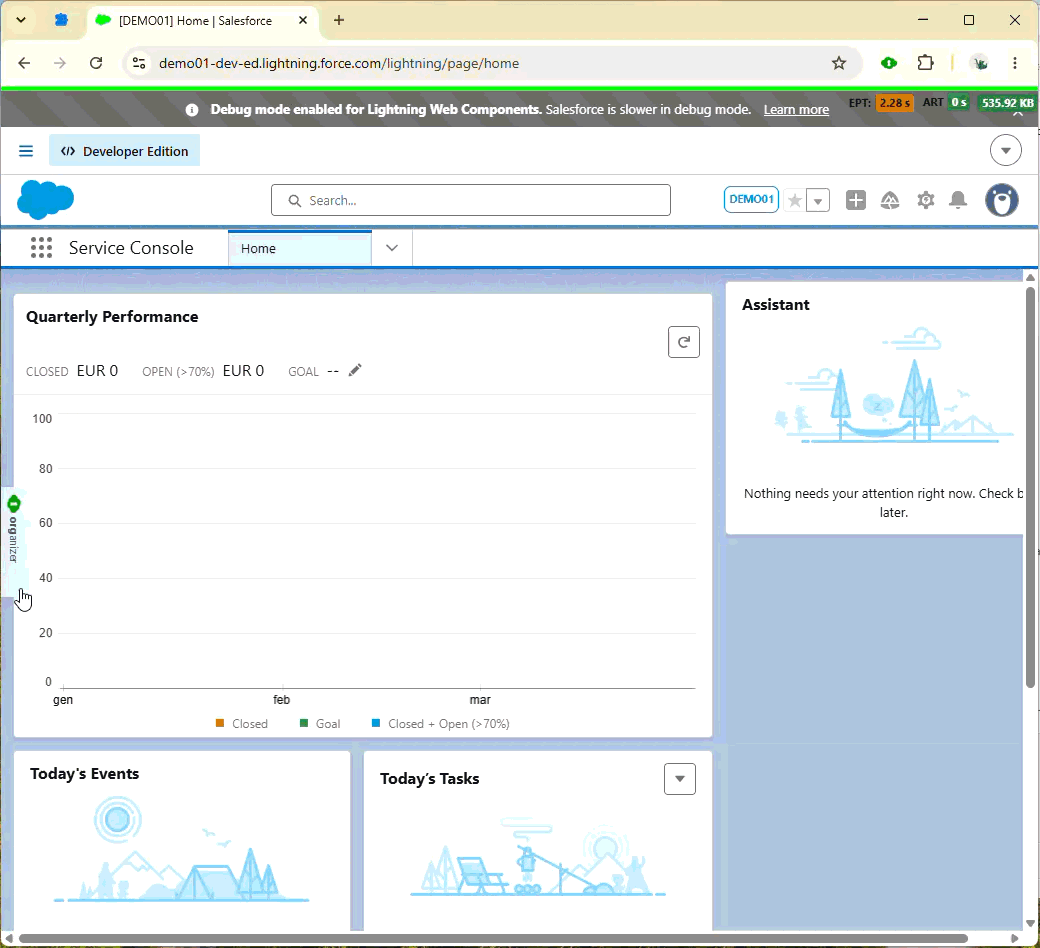Edit goal pencil icon
This screenshot has width=1040, height=948.
point(355,370)
